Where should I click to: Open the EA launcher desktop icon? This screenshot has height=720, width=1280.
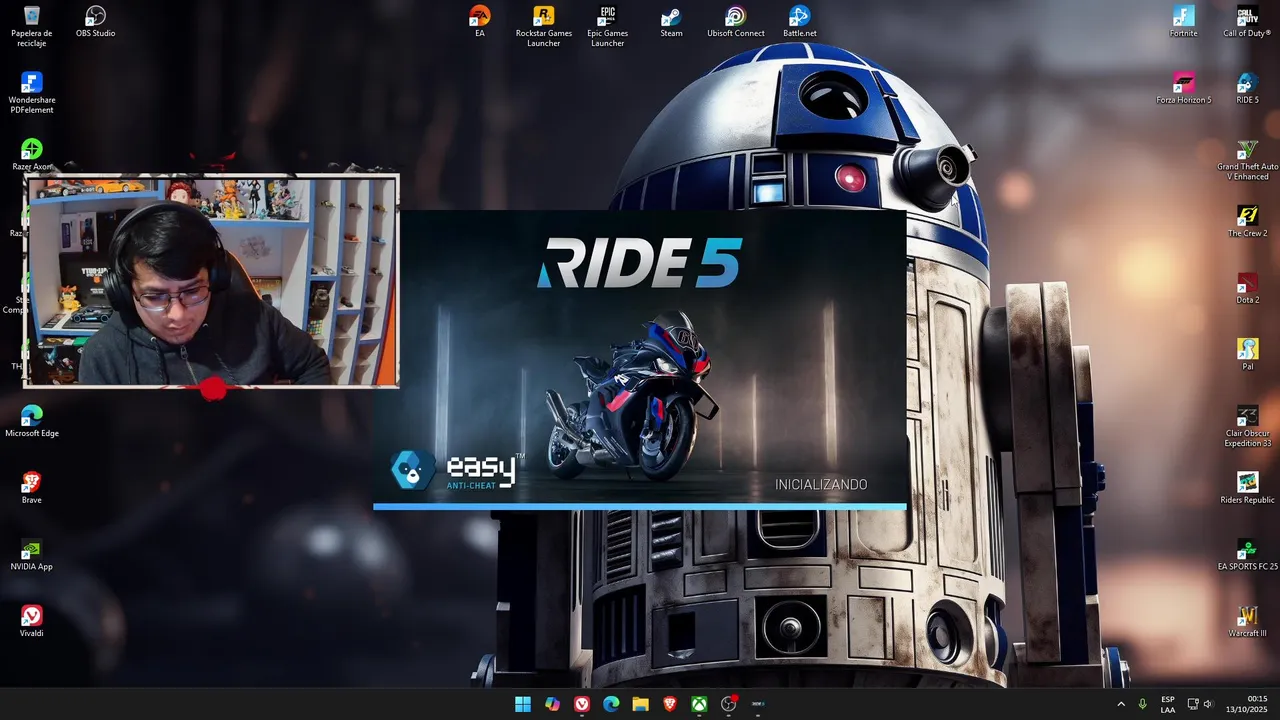click(480, 22)
